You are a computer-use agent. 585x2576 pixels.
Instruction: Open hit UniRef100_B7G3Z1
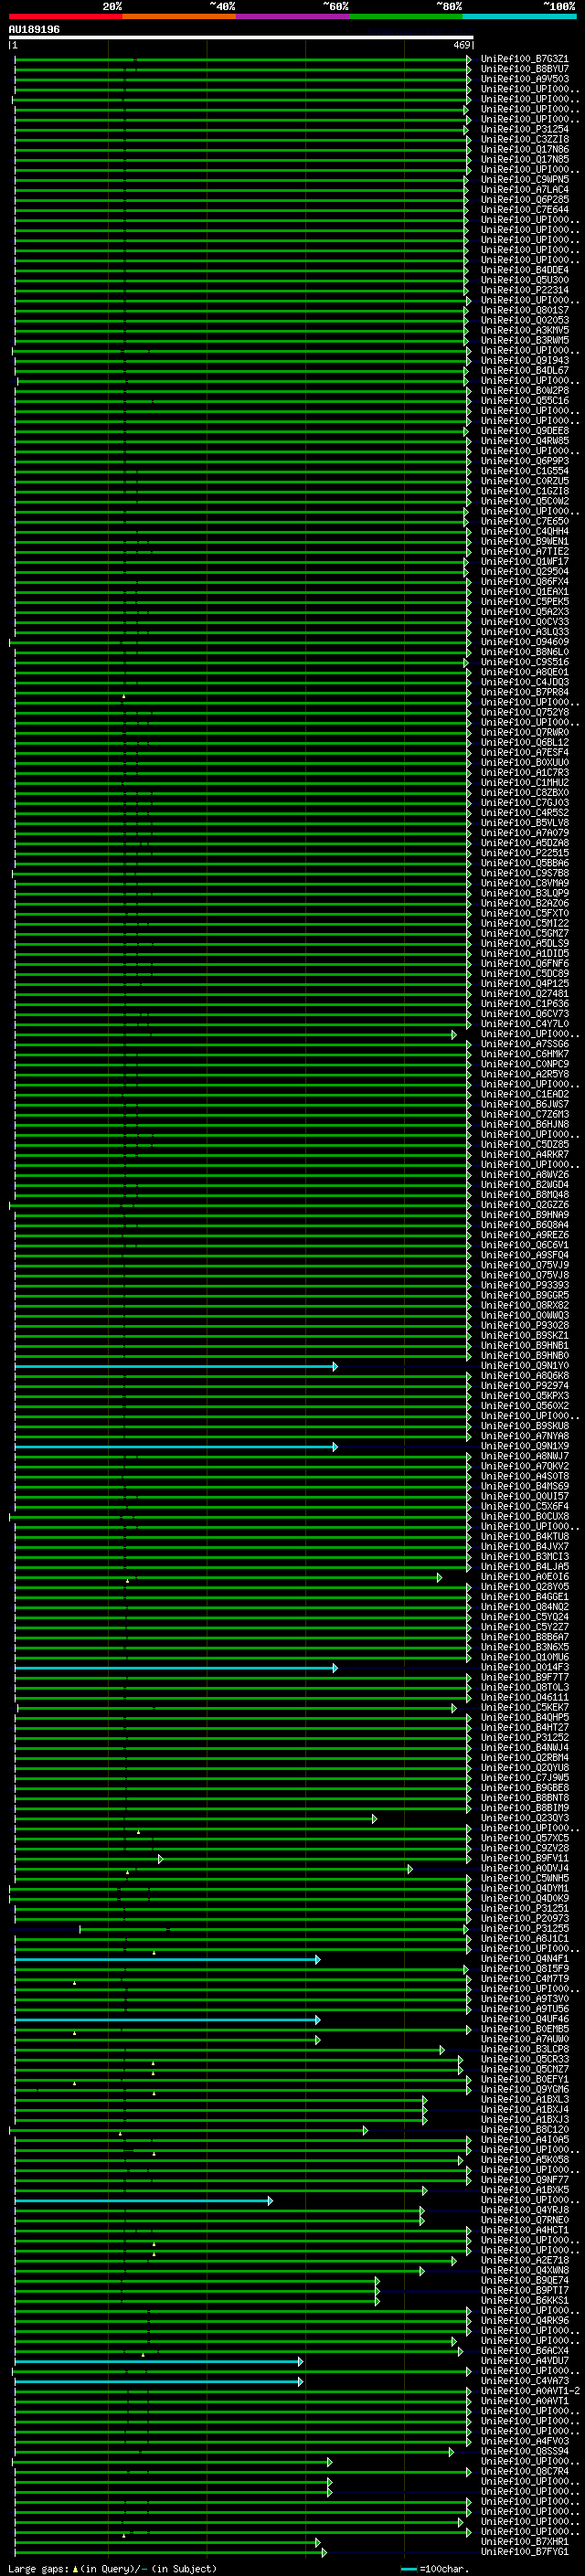(525, 59)
